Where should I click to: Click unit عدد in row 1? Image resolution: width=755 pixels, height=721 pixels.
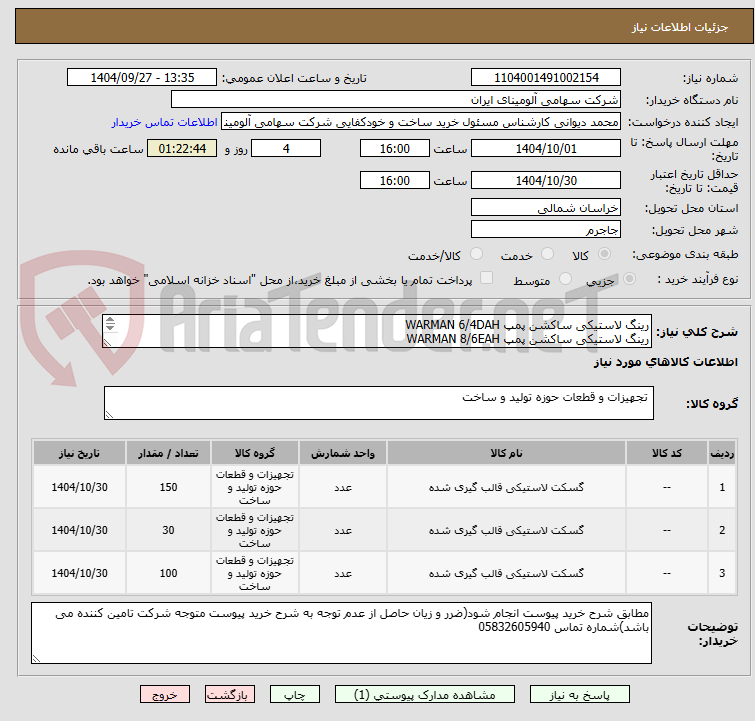point(343,487)
